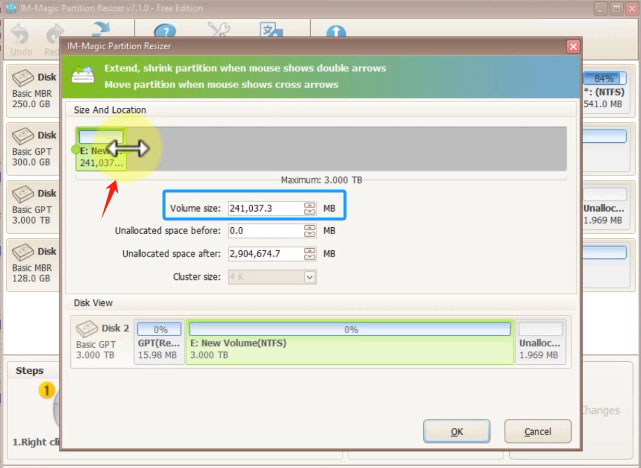Click the Steps panel heading

tap(29, 371)
